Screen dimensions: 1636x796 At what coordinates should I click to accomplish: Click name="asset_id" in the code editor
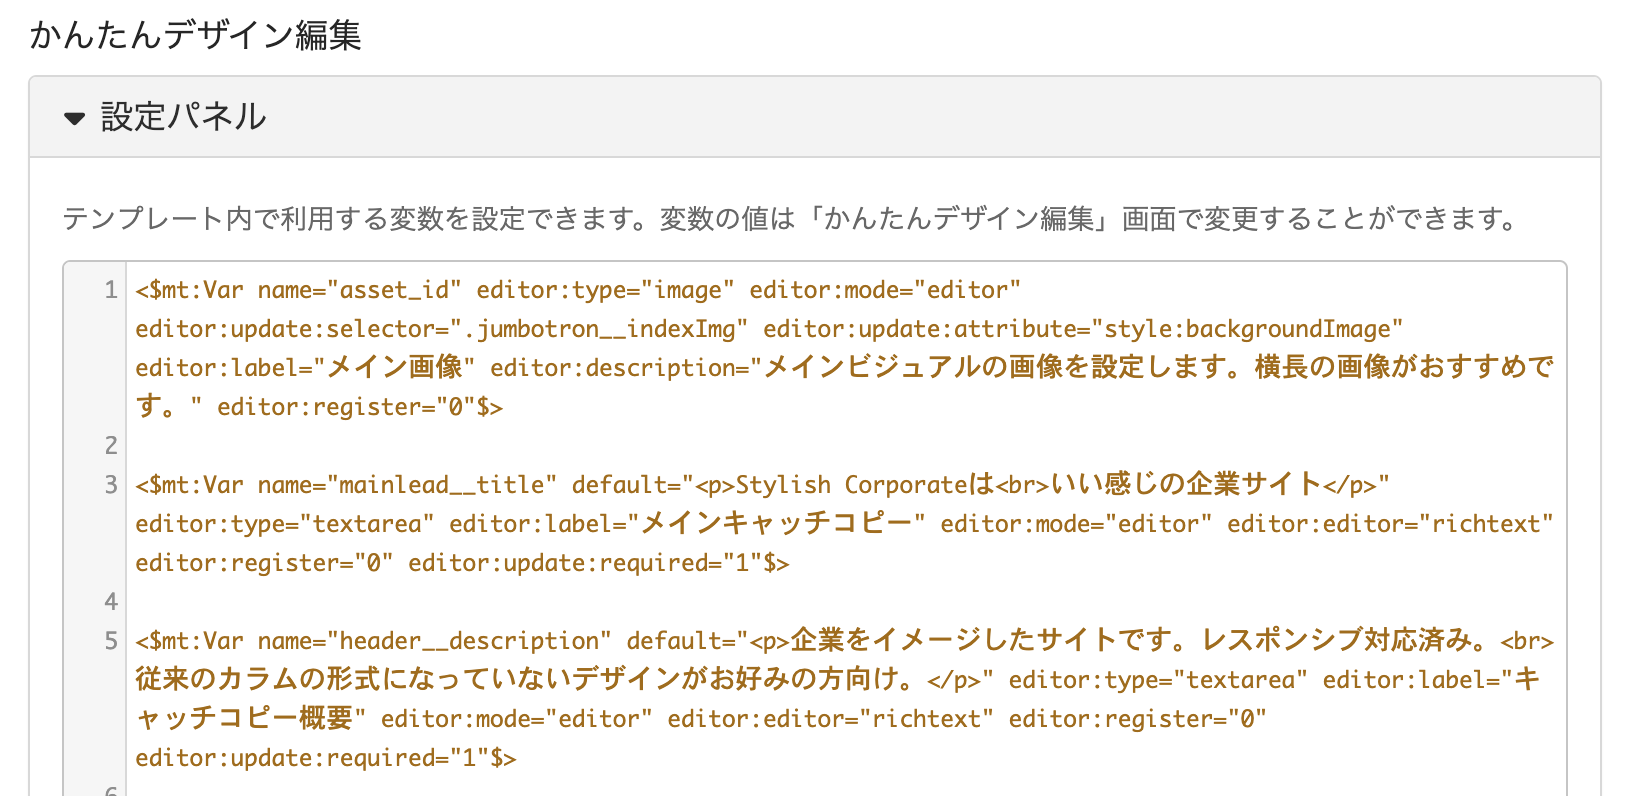(359, 290)
